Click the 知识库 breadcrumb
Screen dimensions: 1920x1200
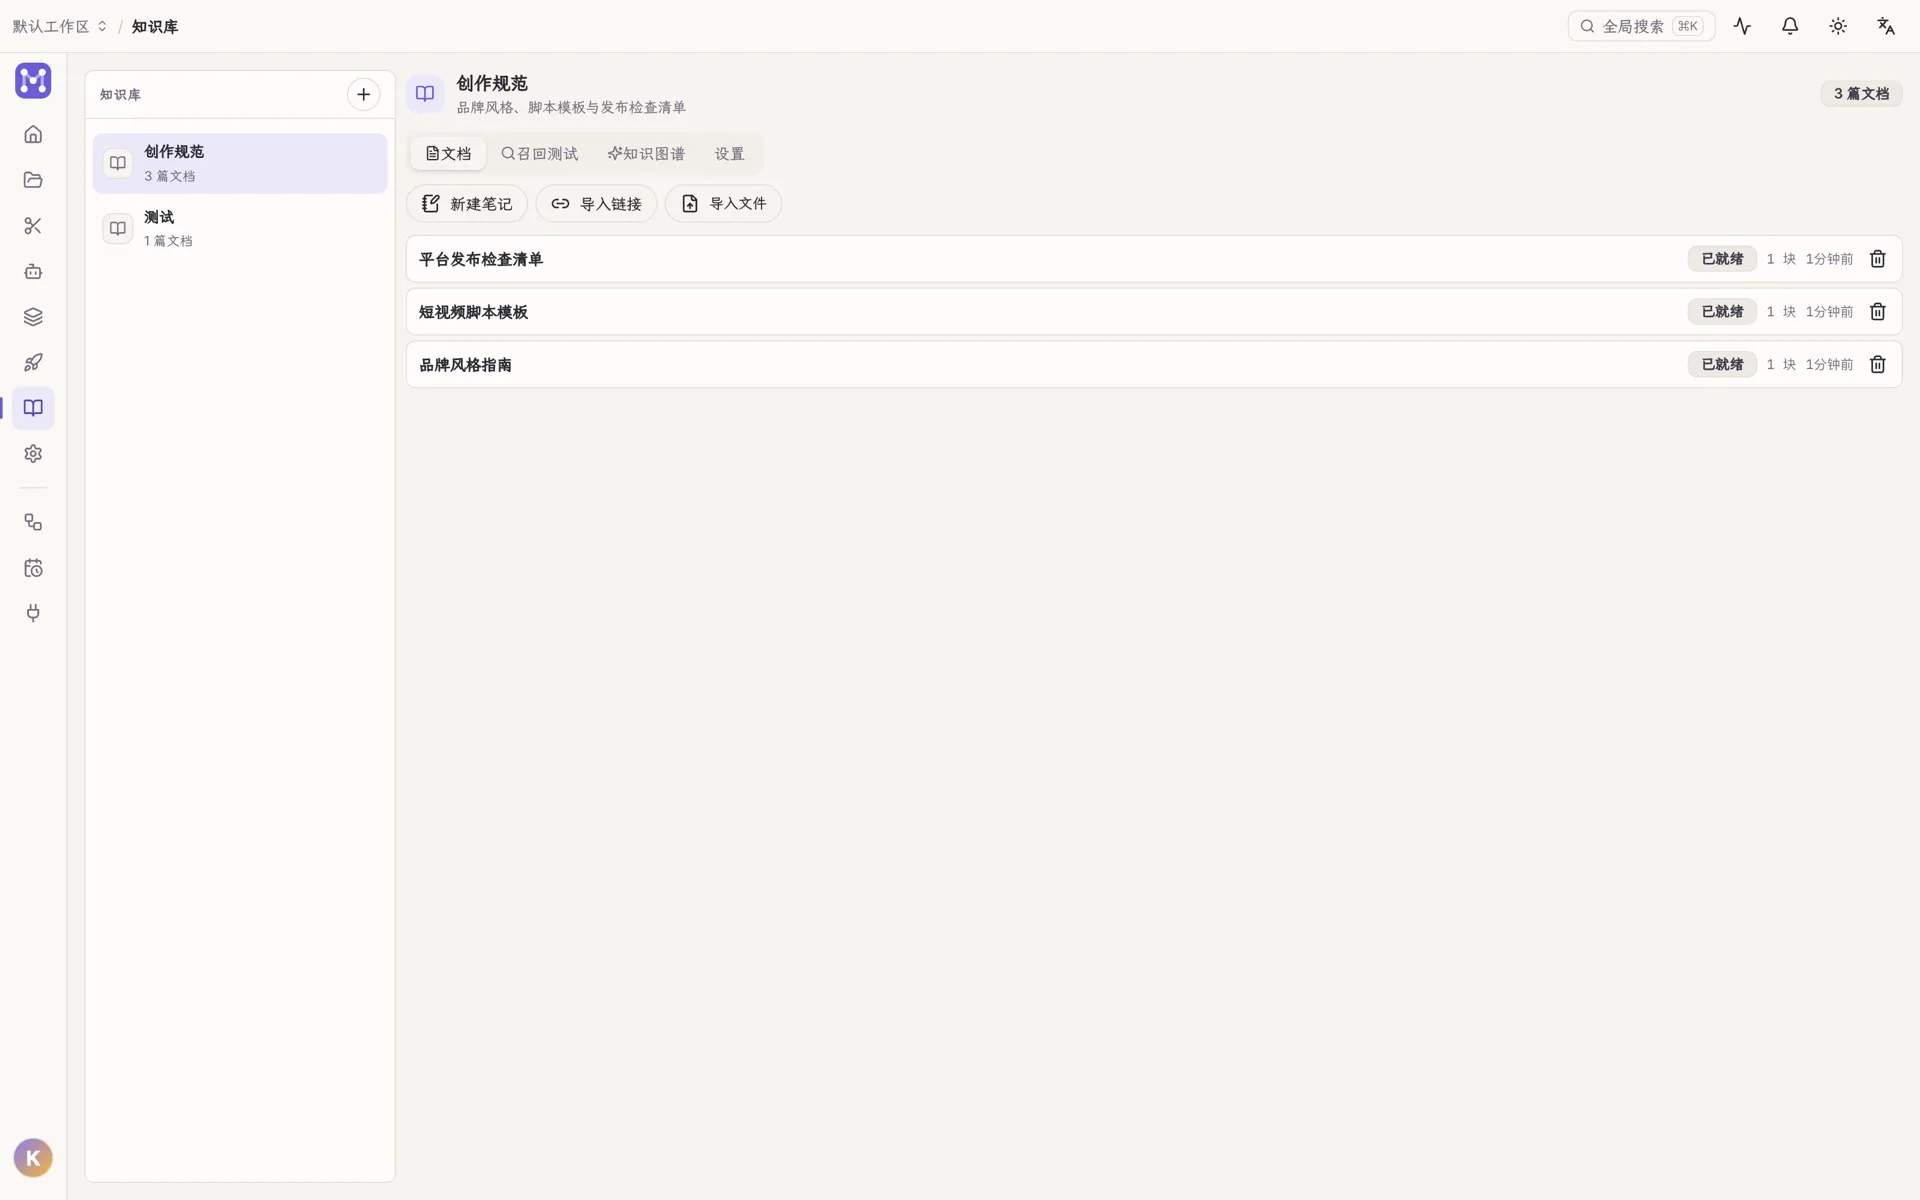(x=155, y=27)
